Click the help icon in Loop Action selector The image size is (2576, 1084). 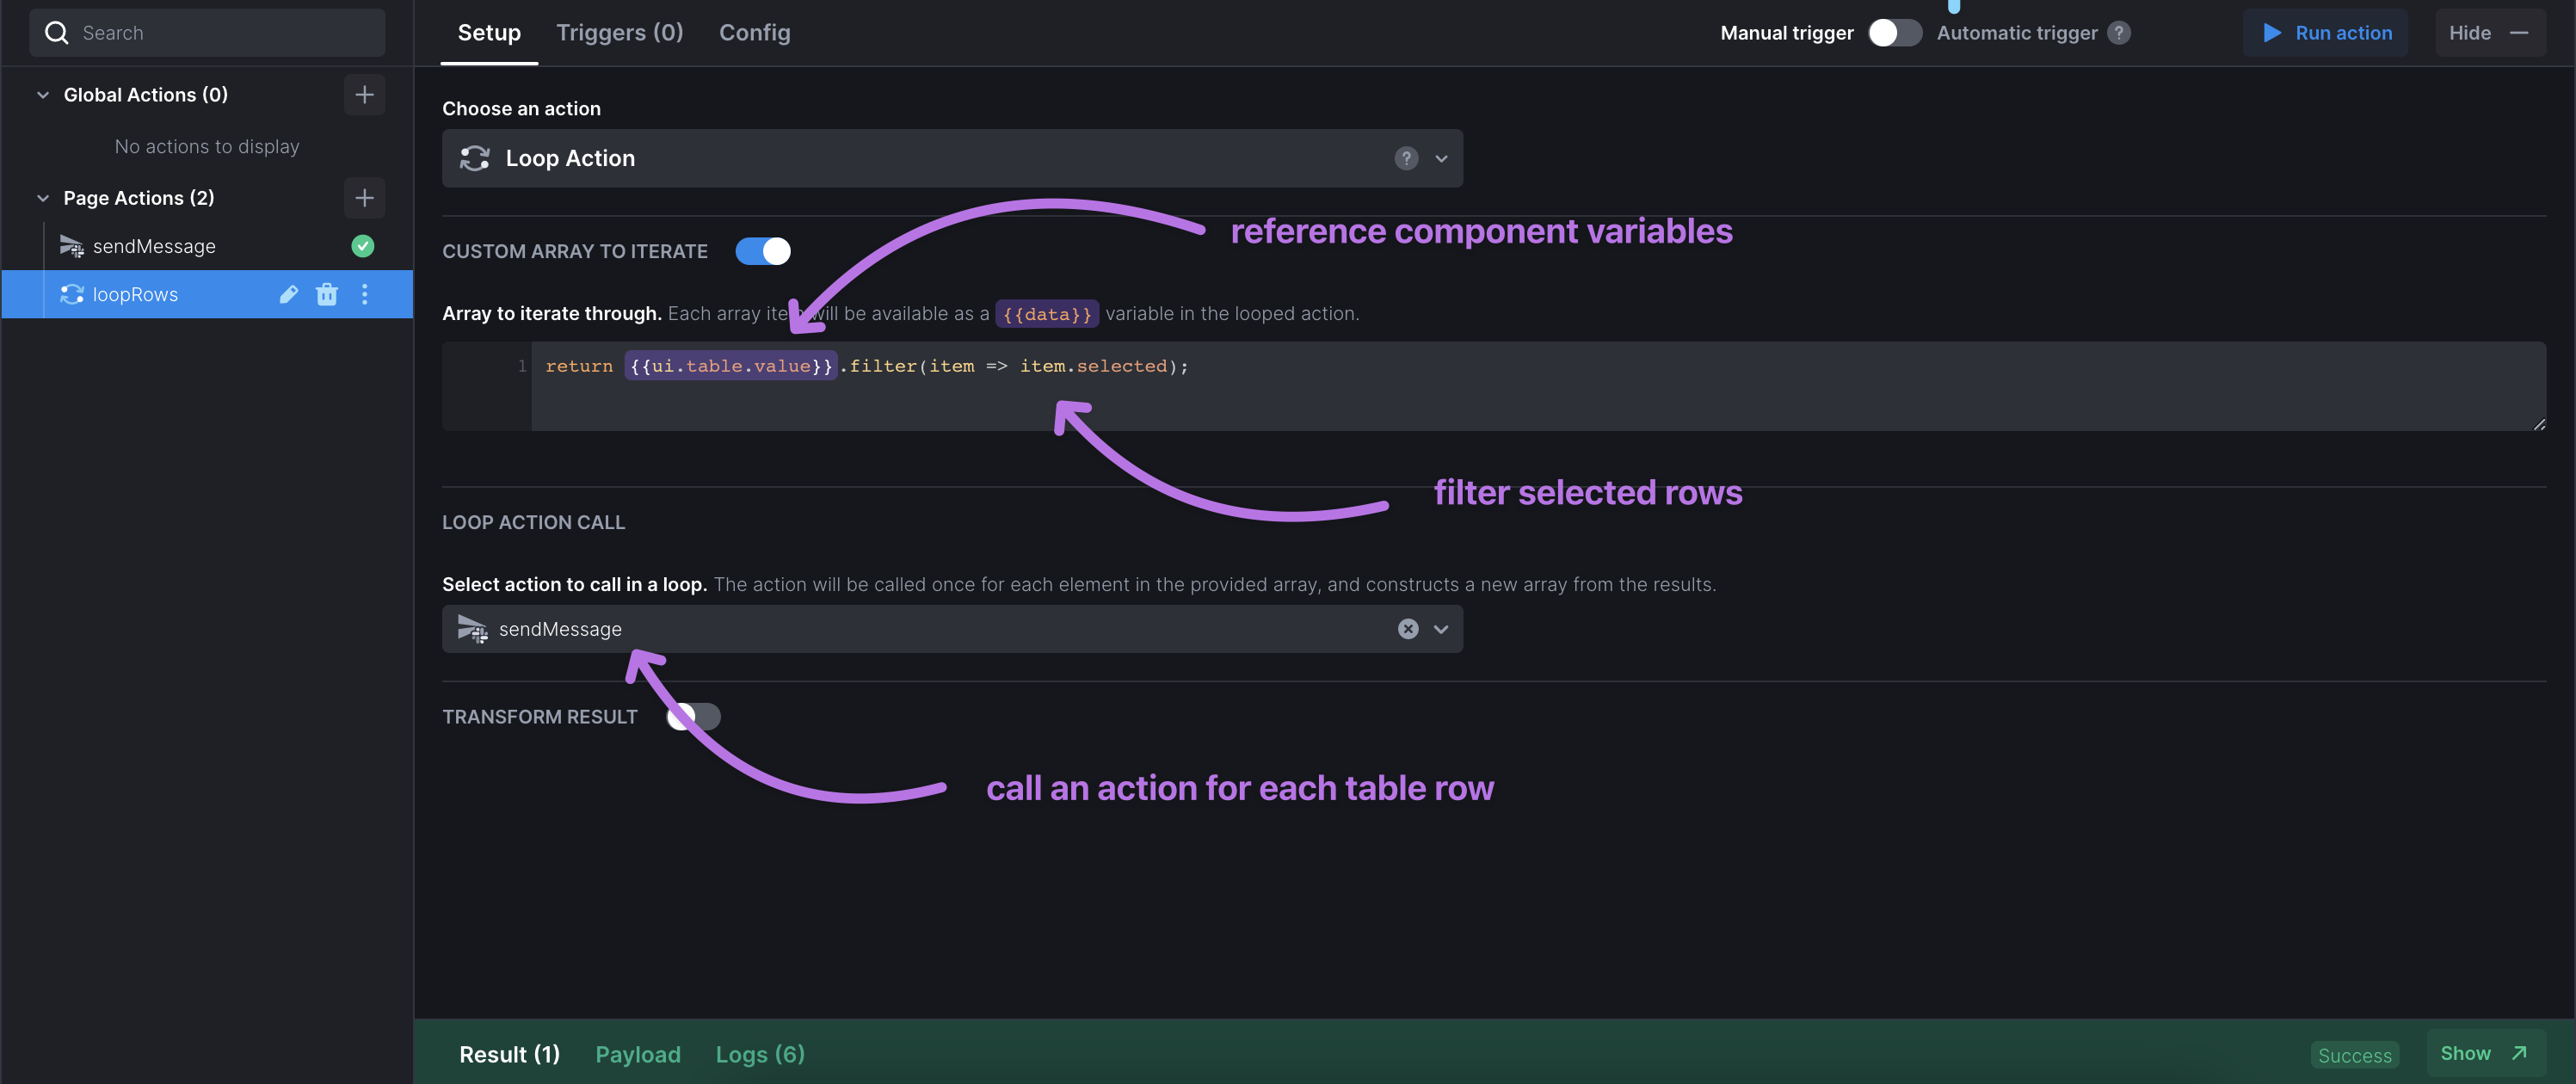(x=1406, y=158)
